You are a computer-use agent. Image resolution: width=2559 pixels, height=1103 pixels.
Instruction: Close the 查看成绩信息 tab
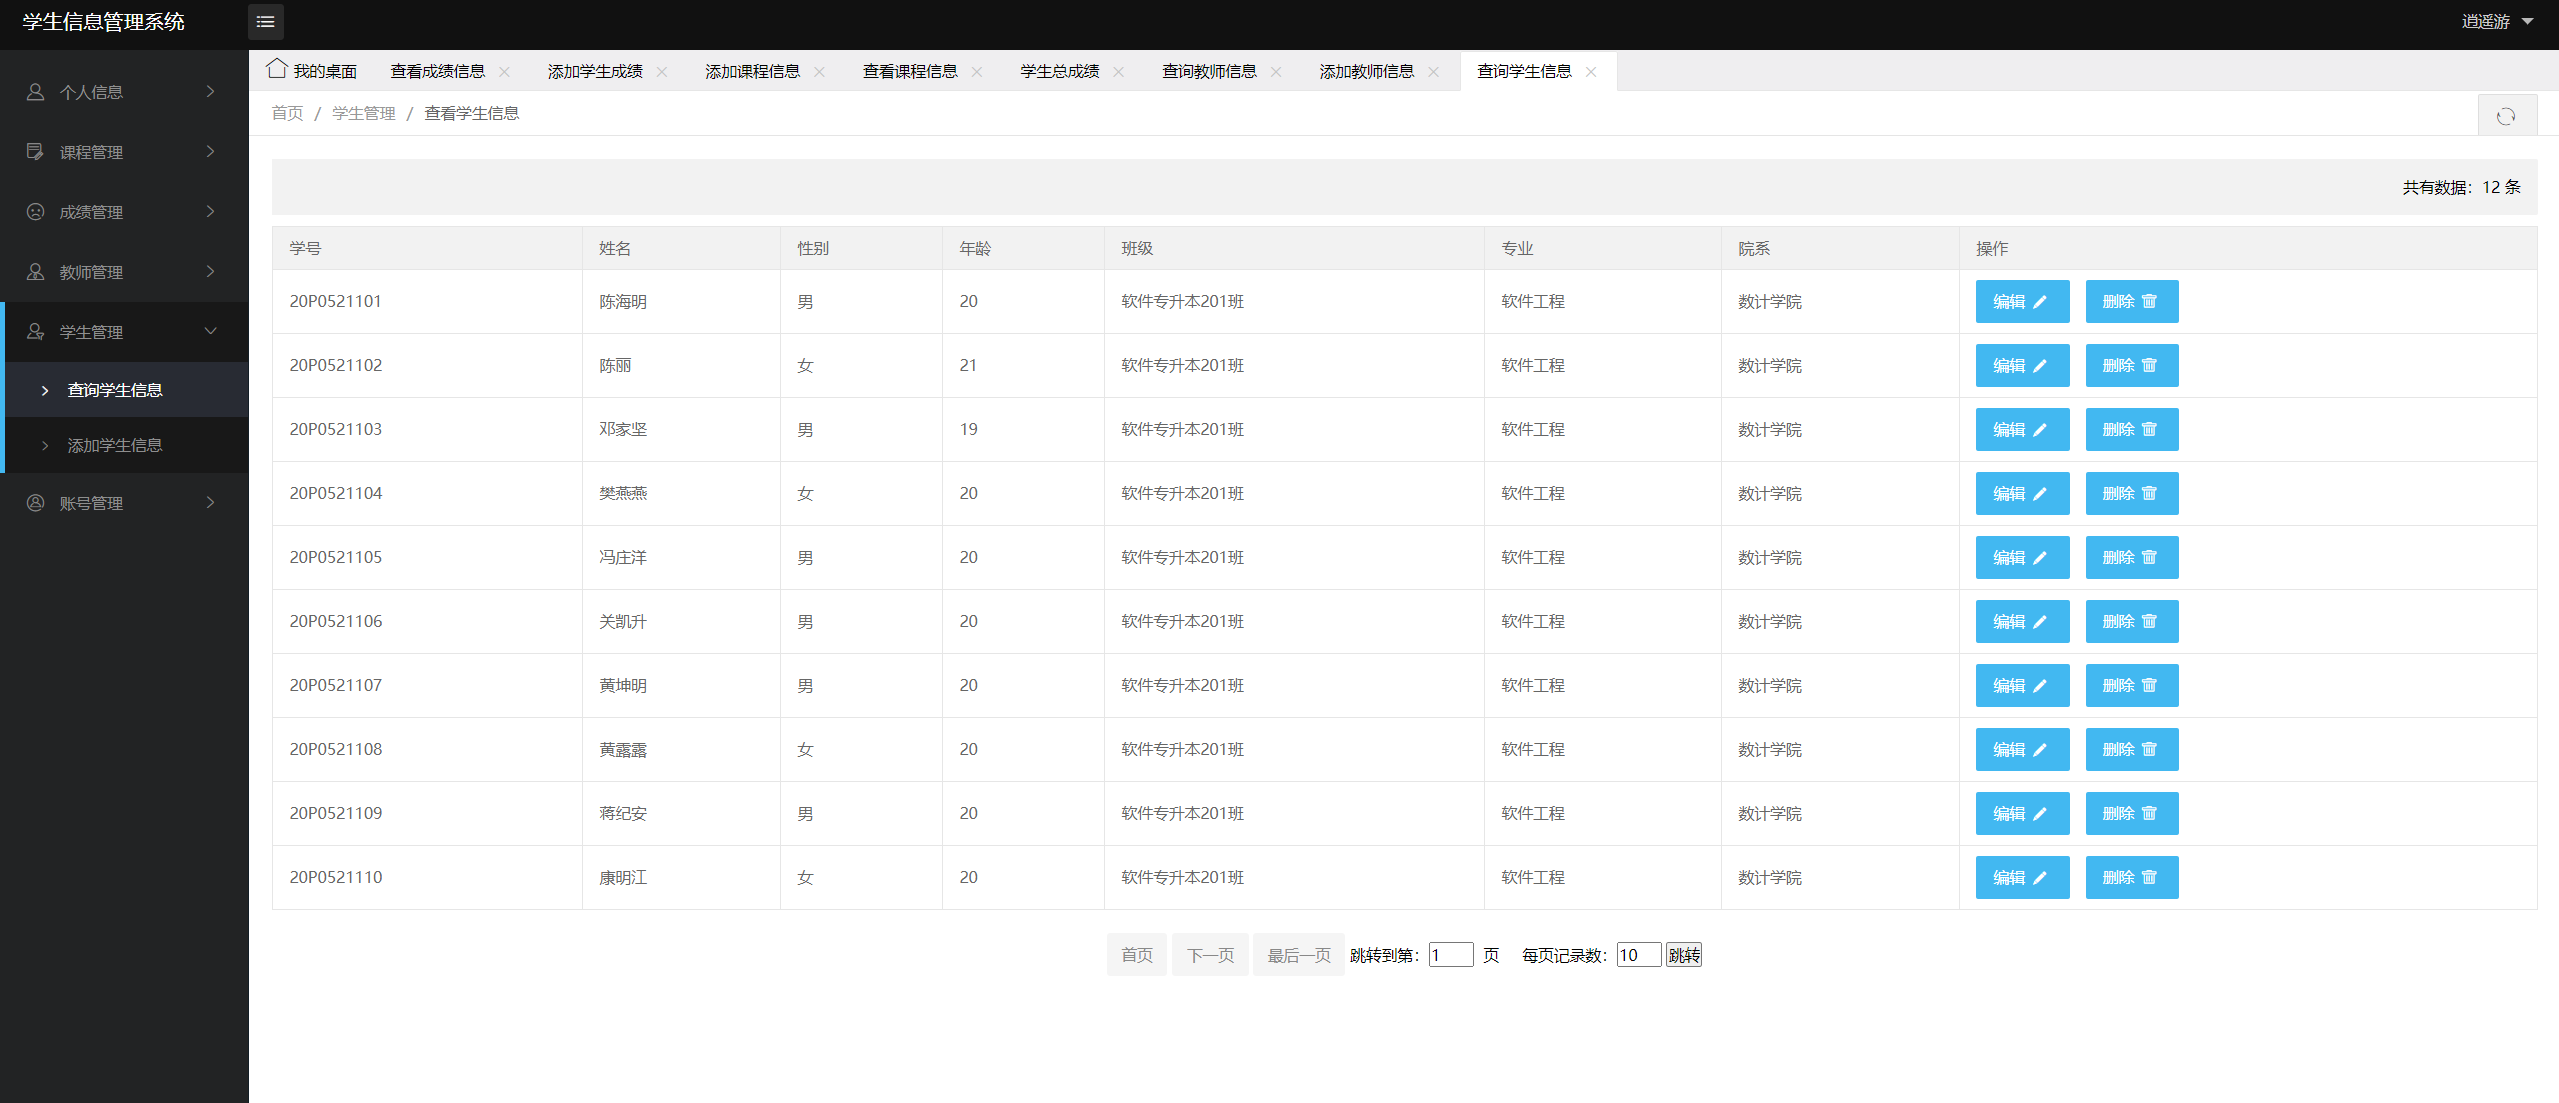point(504,72)
